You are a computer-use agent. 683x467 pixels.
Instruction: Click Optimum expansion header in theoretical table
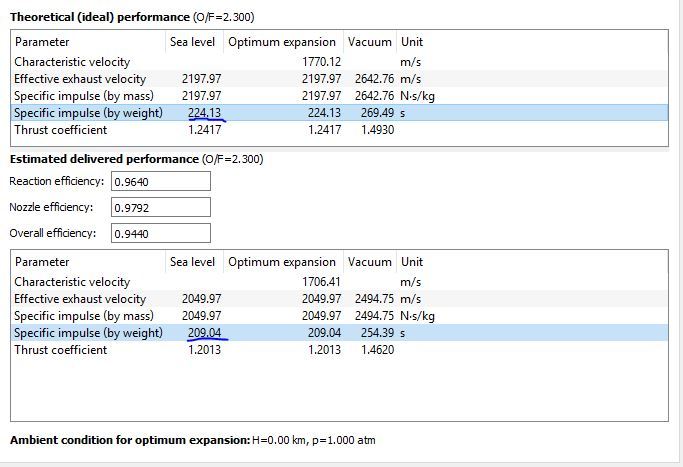[282, 42]
